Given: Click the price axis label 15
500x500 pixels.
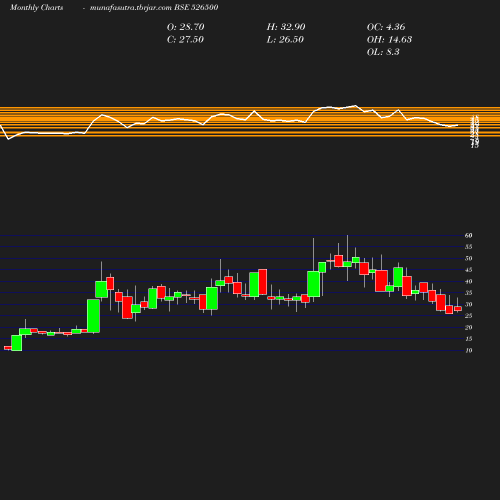Looking at the screenshot, I should tap(469, 339).
